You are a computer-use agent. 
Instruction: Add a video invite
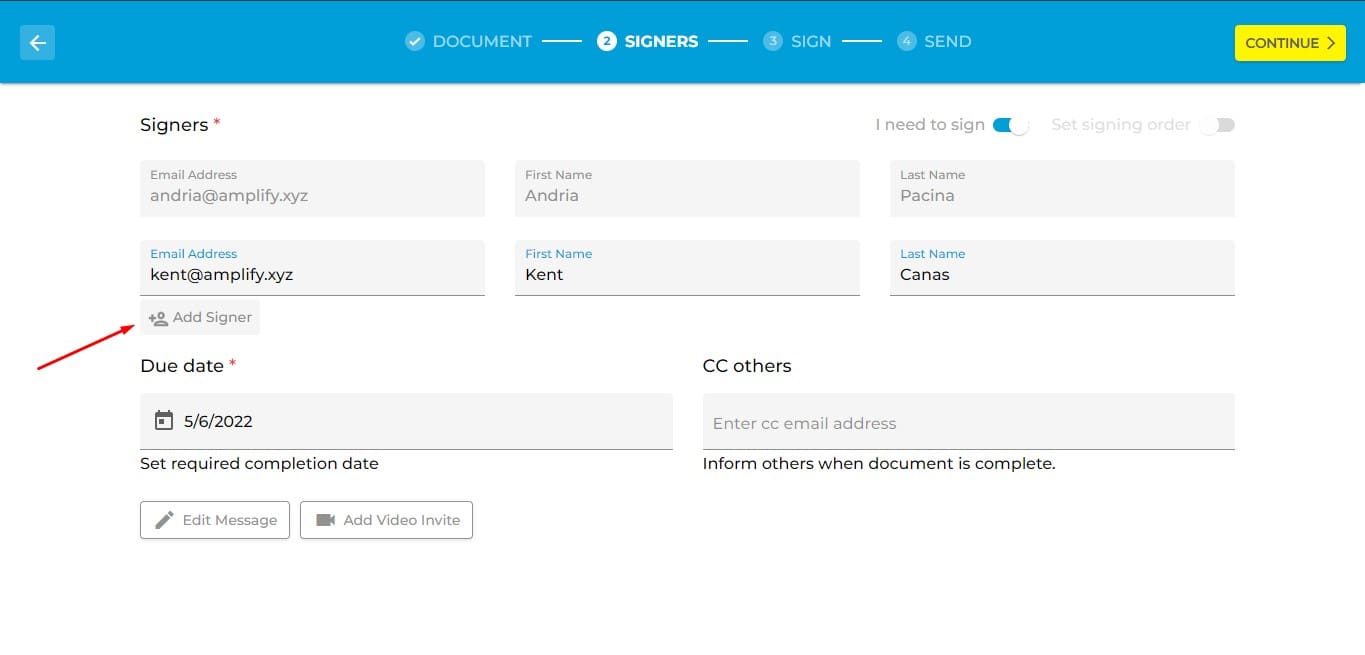click(386, 520)
